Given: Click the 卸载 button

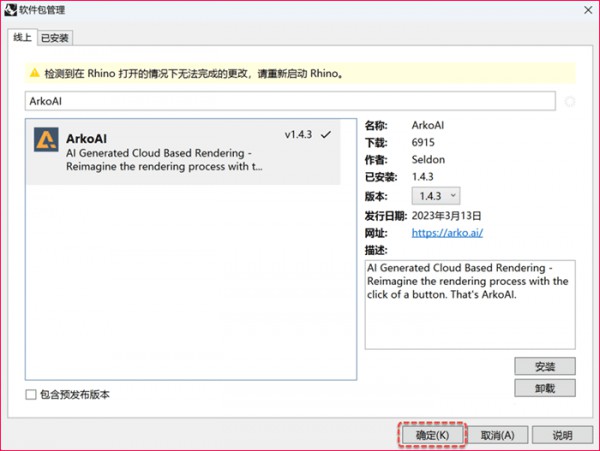Looking at the screenshot, I should coord(545,388).
